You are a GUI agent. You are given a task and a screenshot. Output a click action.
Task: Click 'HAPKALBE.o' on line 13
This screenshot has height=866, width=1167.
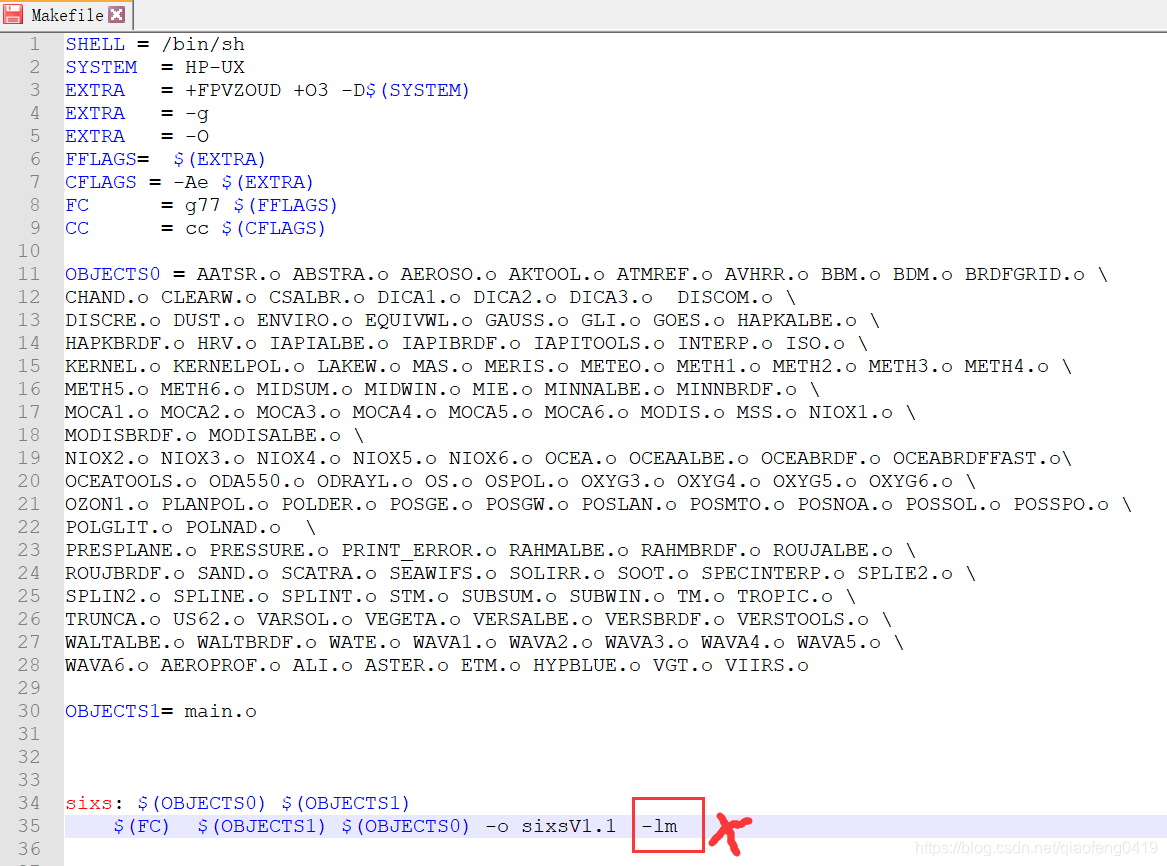tap(797, 320)
